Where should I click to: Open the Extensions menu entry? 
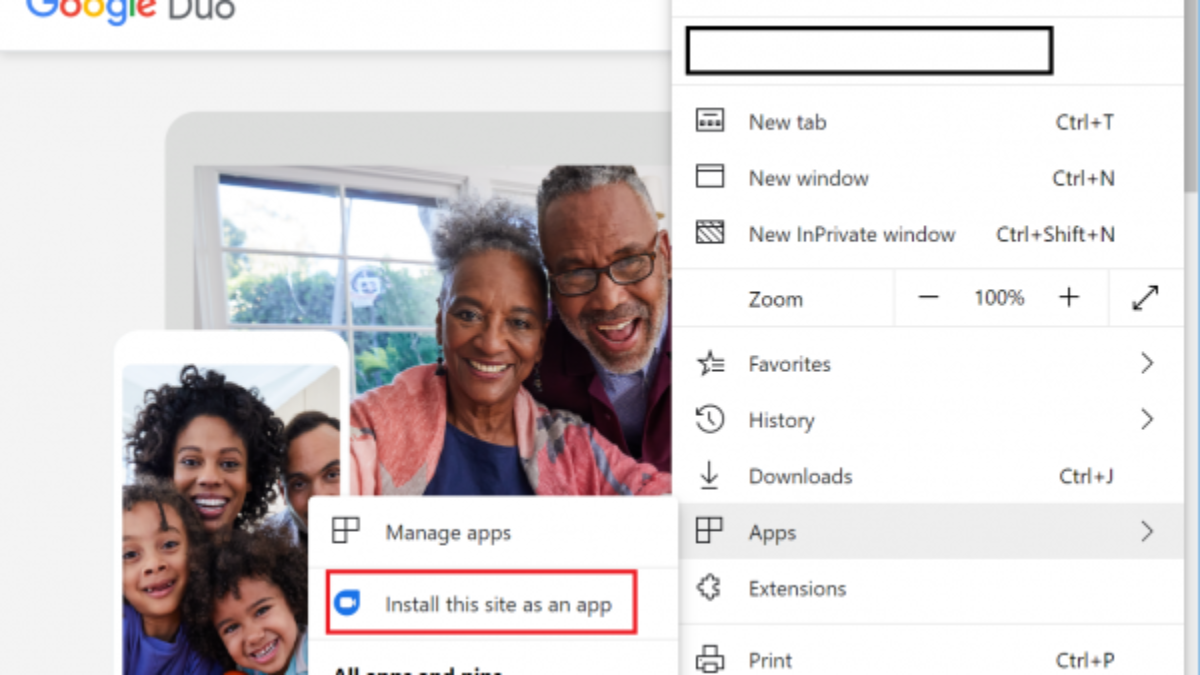(929, 588)
